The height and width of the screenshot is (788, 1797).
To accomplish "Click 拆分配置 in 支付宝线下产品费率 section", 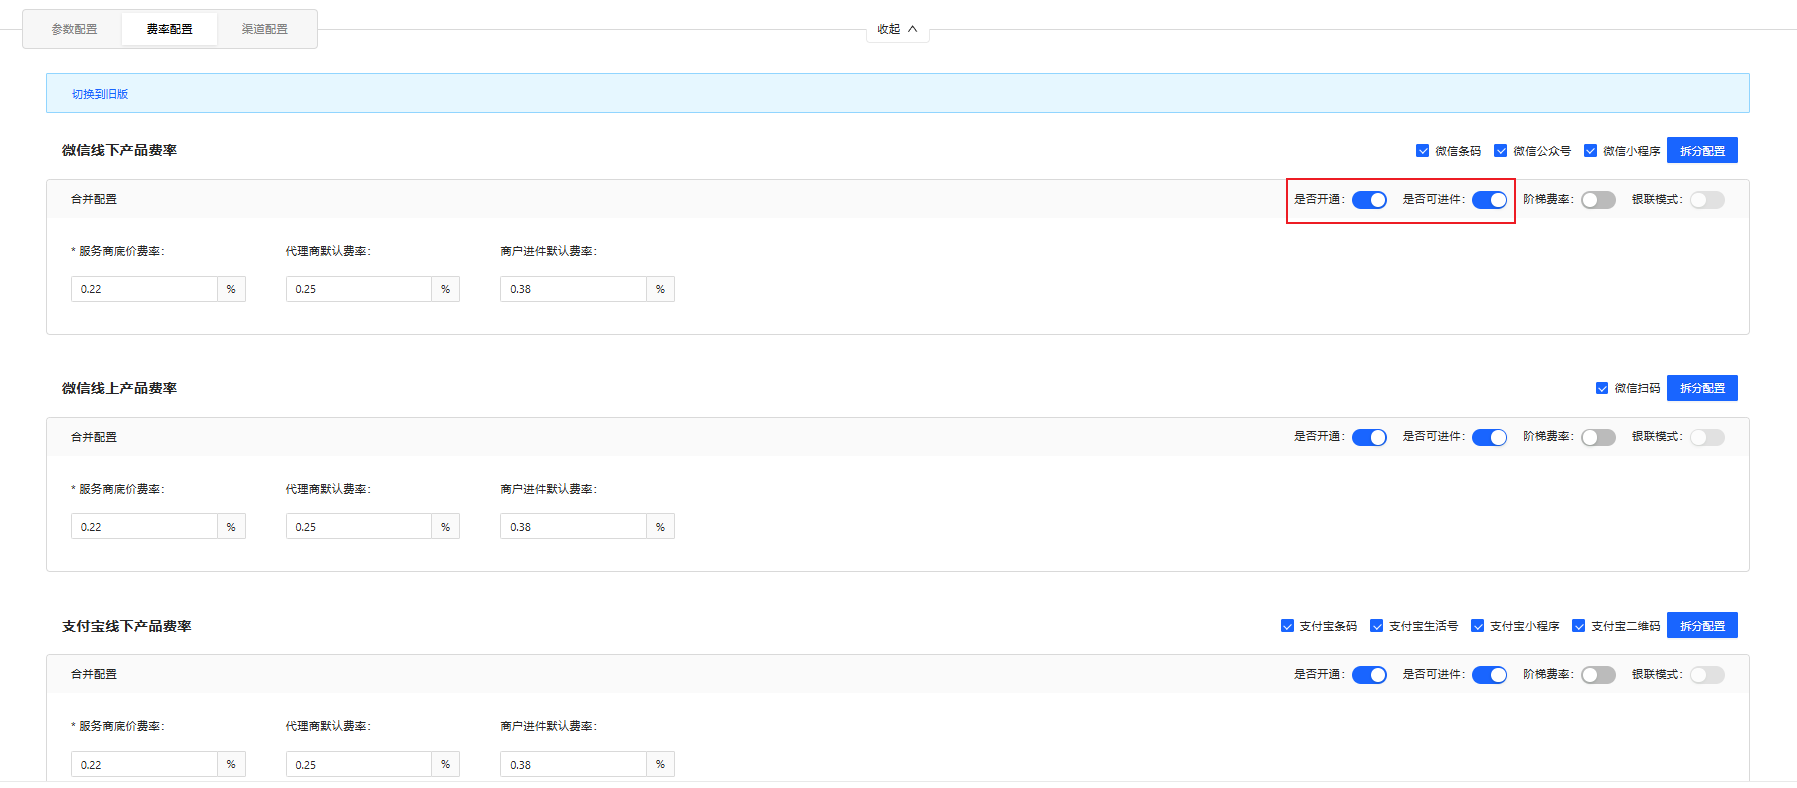I will click(x=1701, y=626).
